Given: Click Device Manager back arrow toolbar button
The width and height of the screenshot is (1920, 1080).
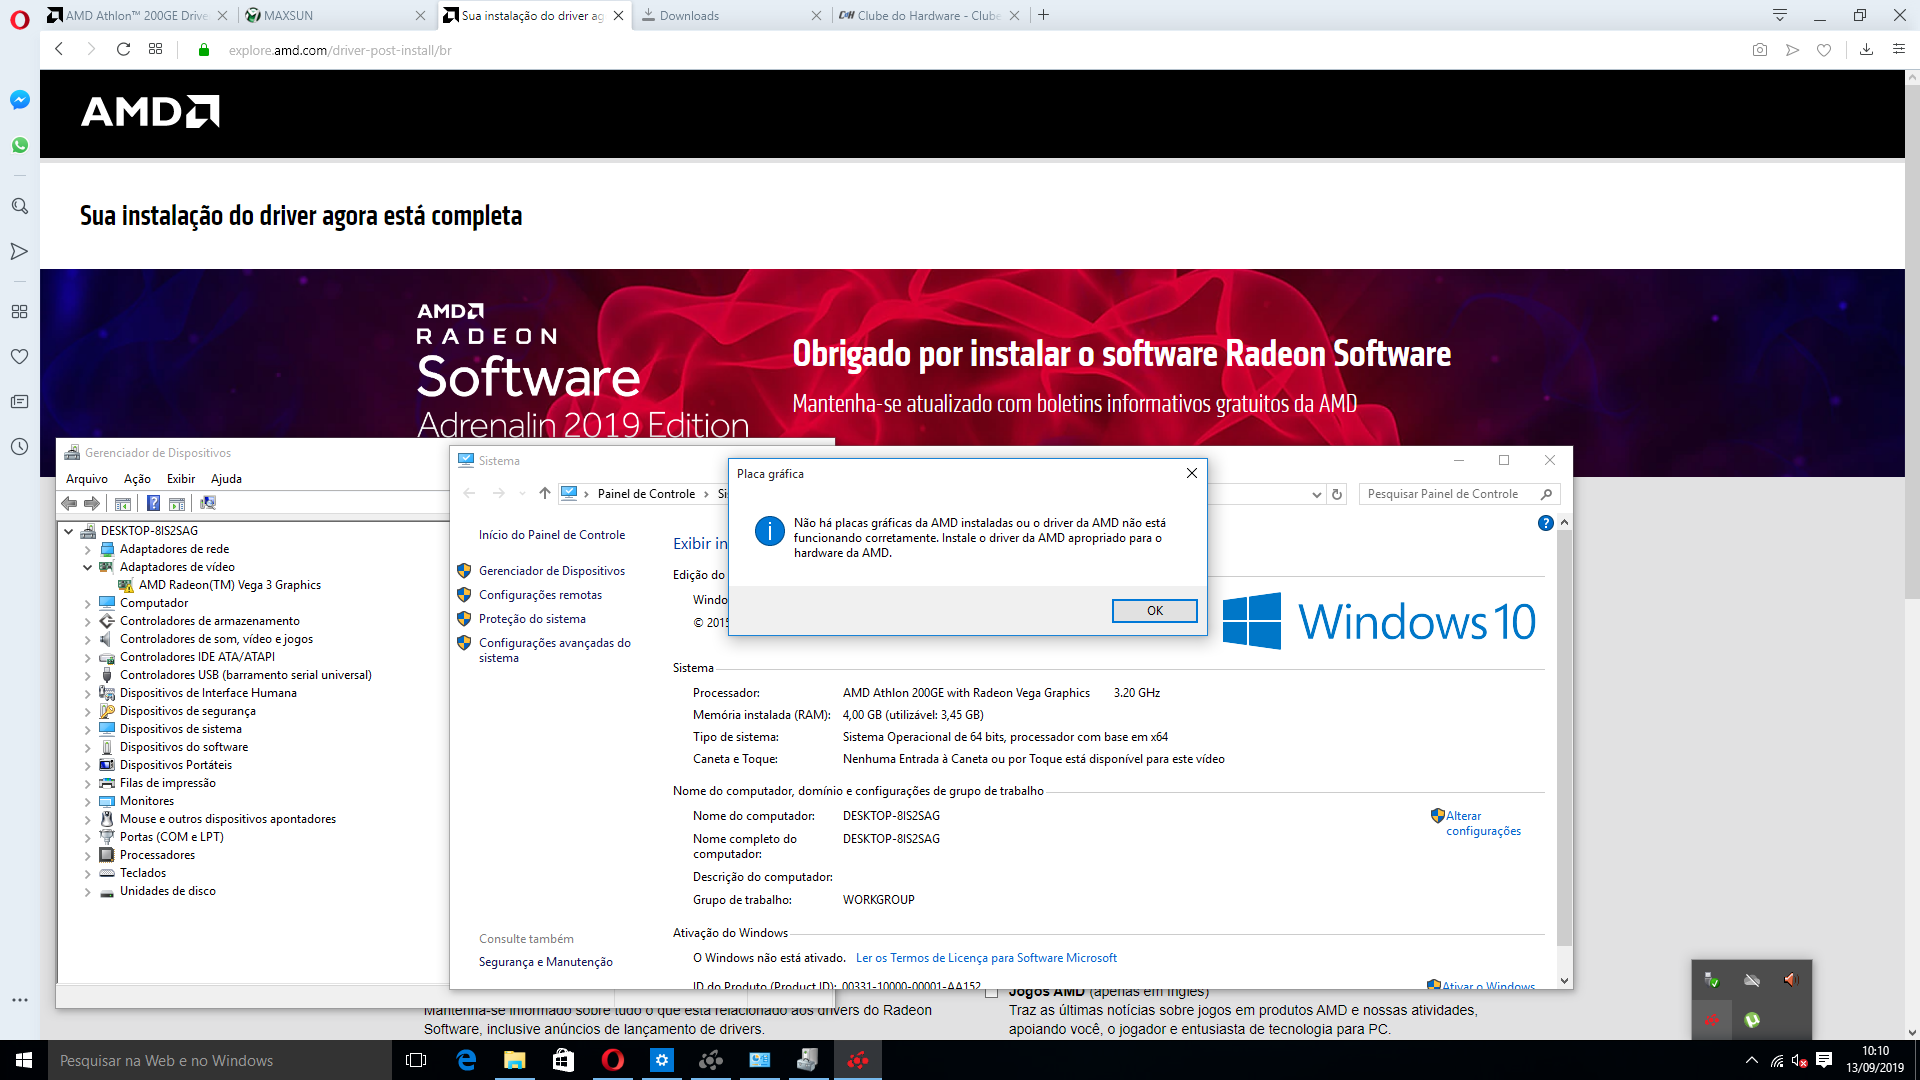Looking at the screenshot, I should tap(69, 503).
